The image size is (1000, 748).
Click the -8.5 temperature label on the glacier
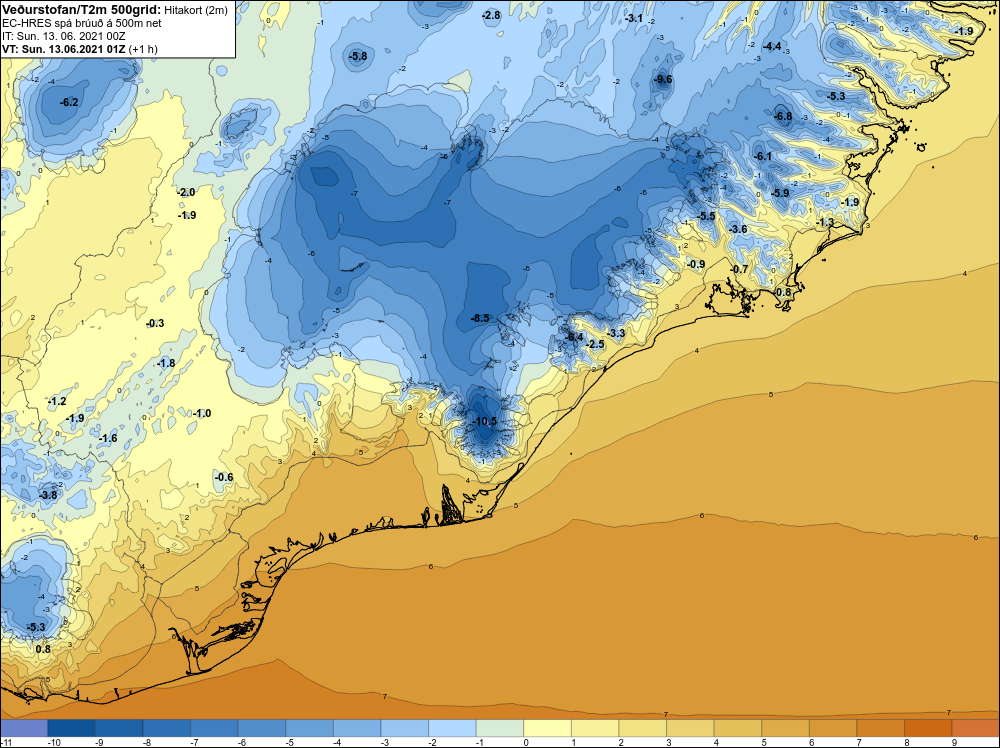coord(480,318)
